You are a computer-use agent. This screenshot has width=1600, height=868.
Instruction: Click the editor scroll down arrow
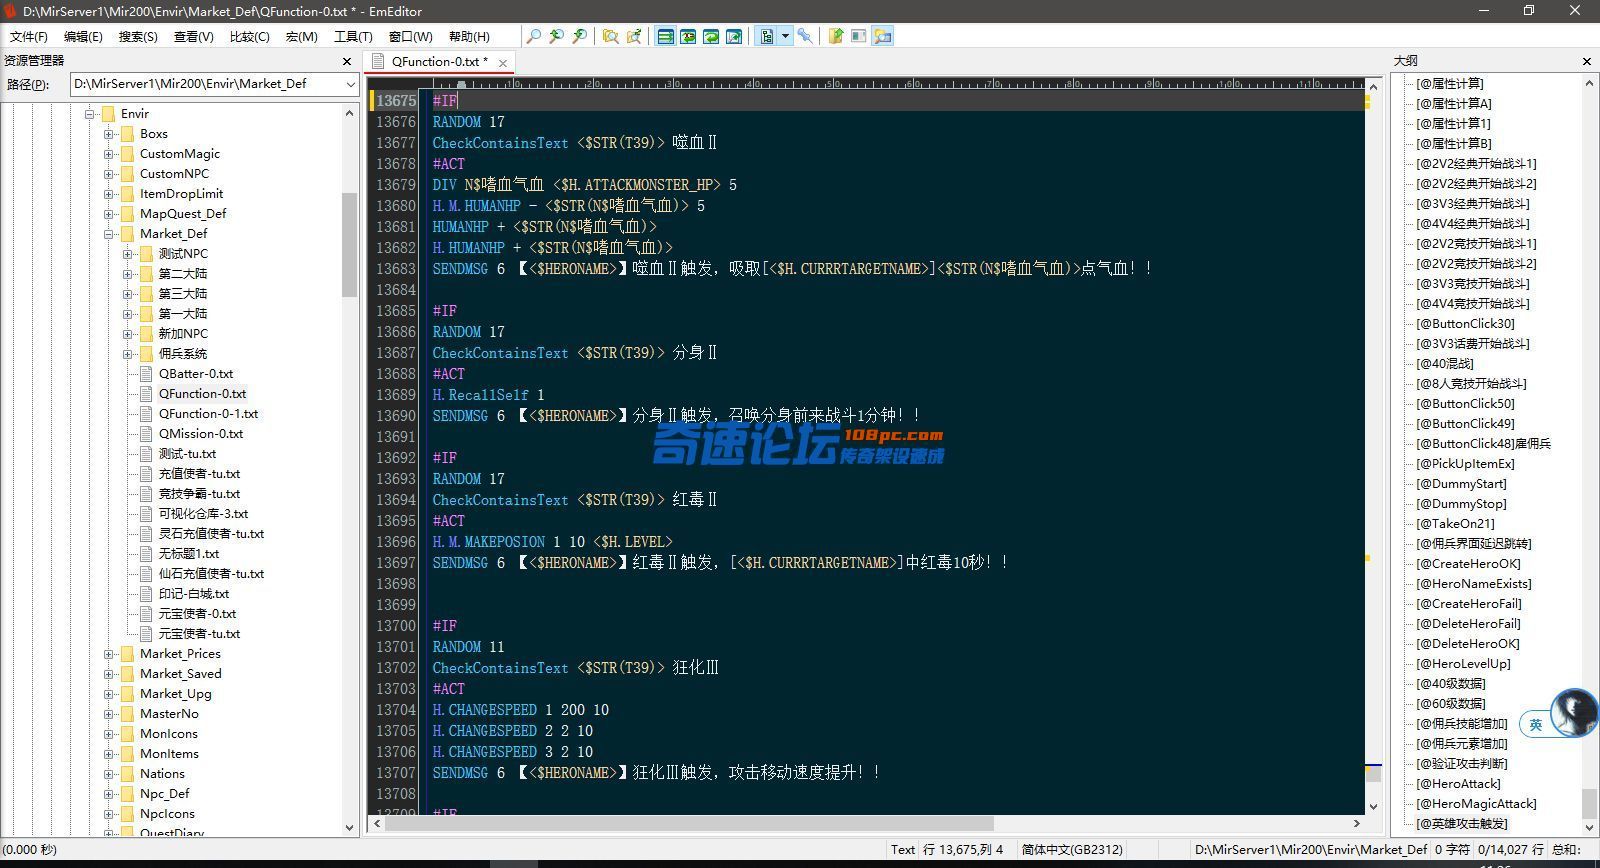click(1373, 806)
